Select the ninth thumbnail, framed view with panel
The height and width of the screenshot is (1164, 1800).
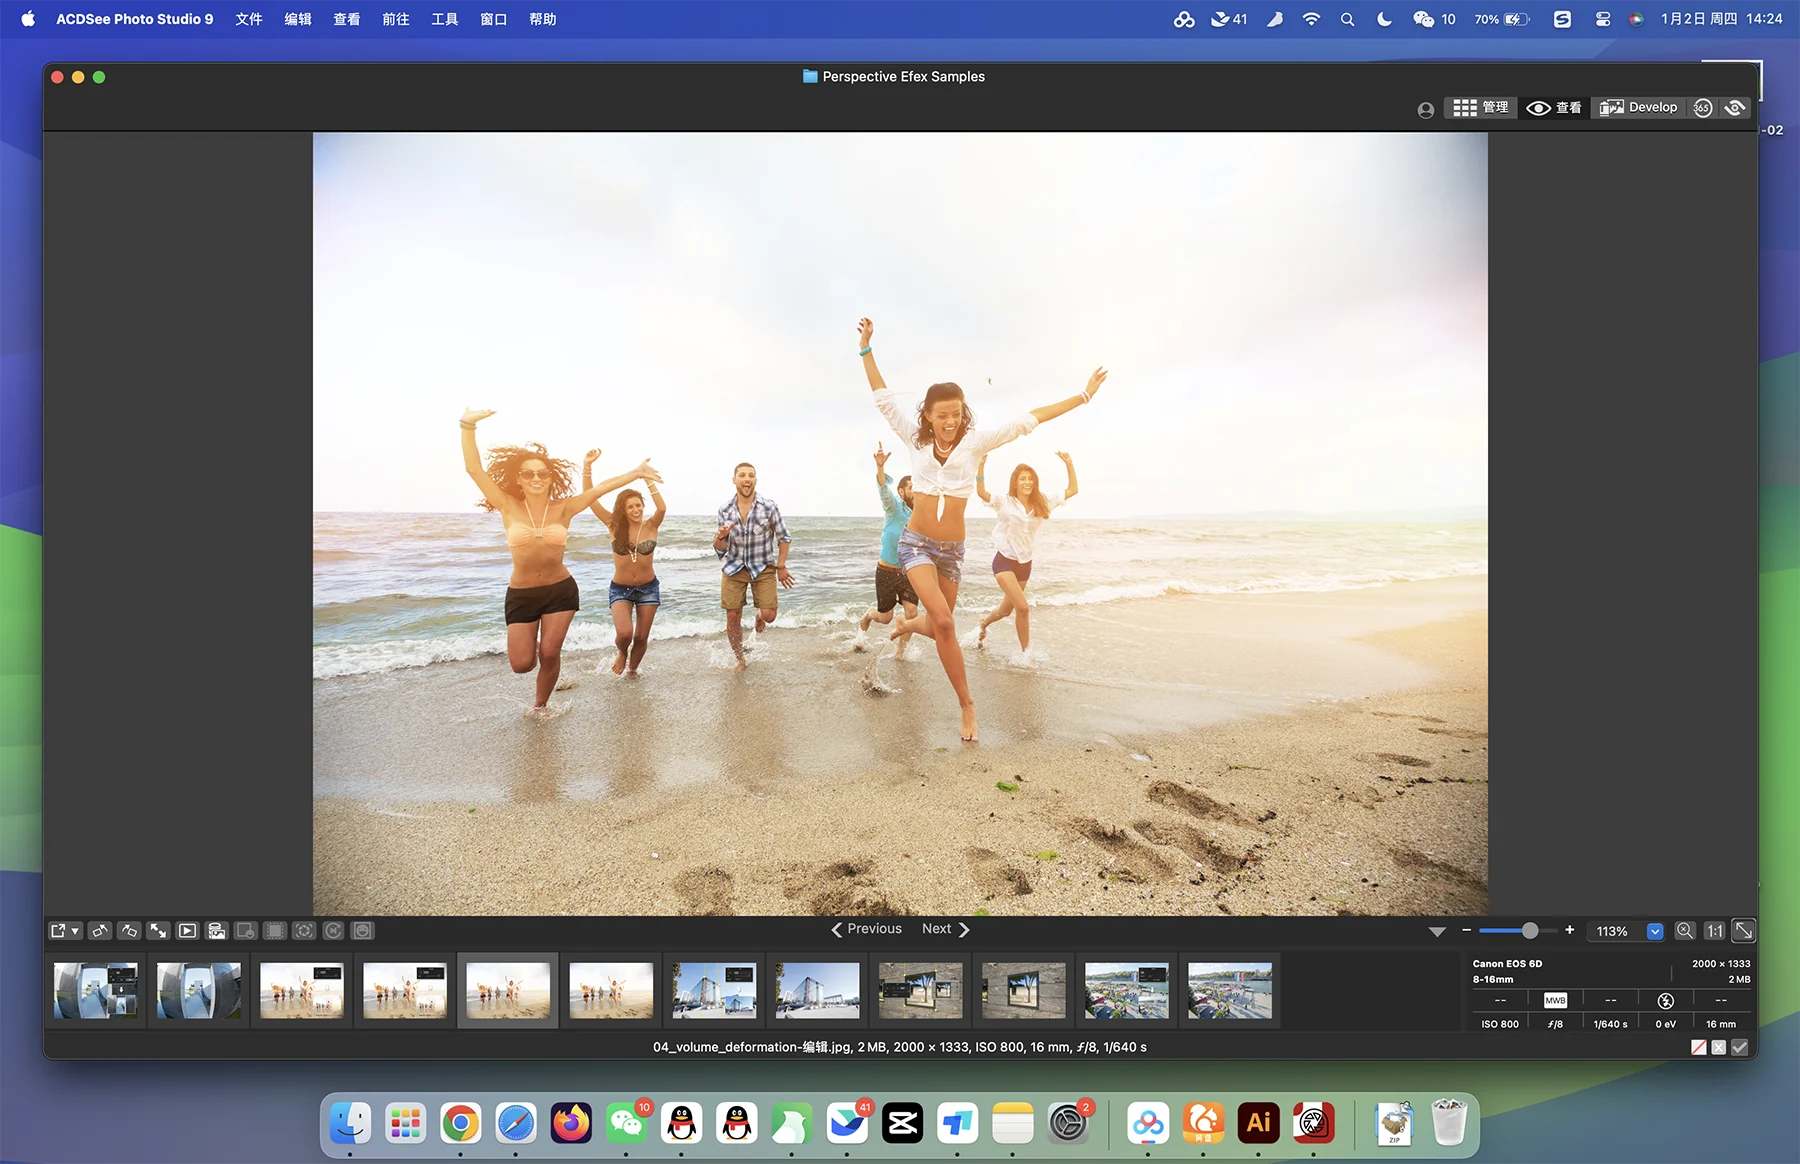tap(920, 991)
